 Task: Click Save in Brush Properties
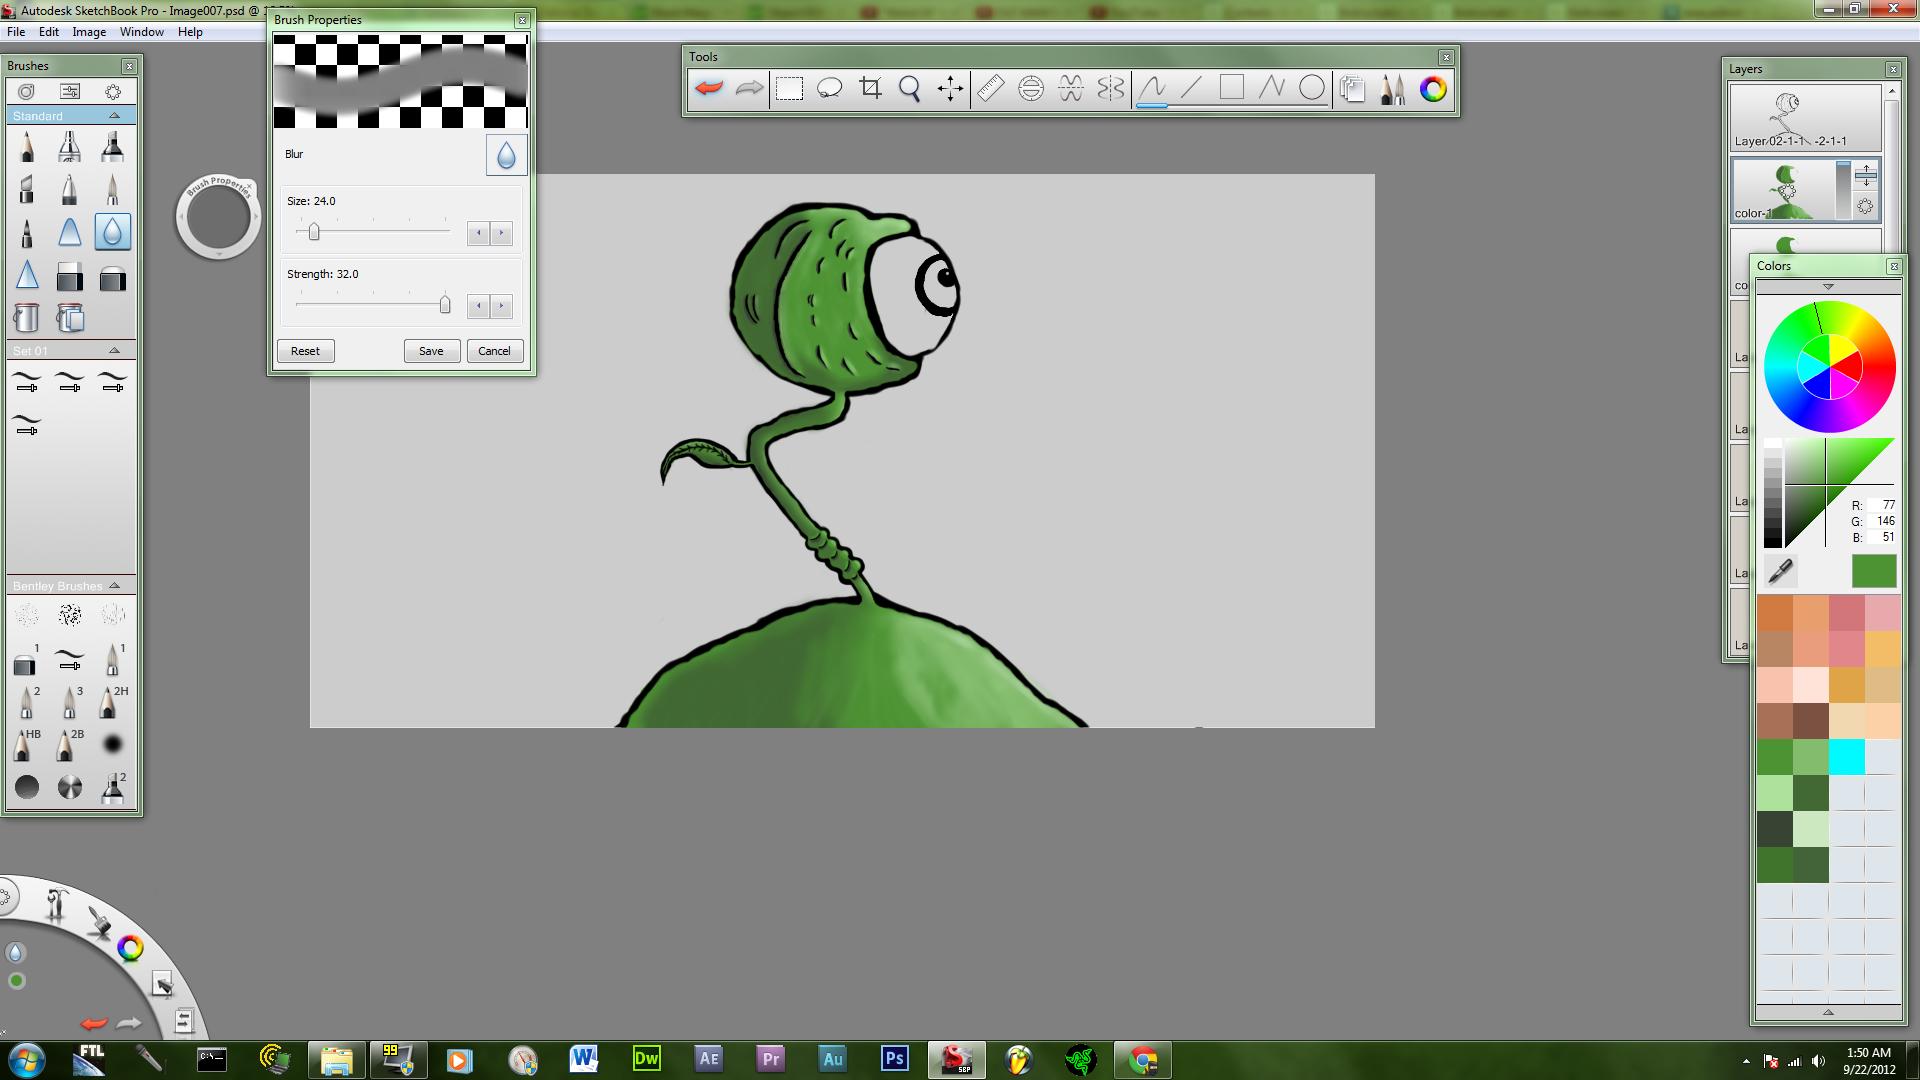(431, 351)
